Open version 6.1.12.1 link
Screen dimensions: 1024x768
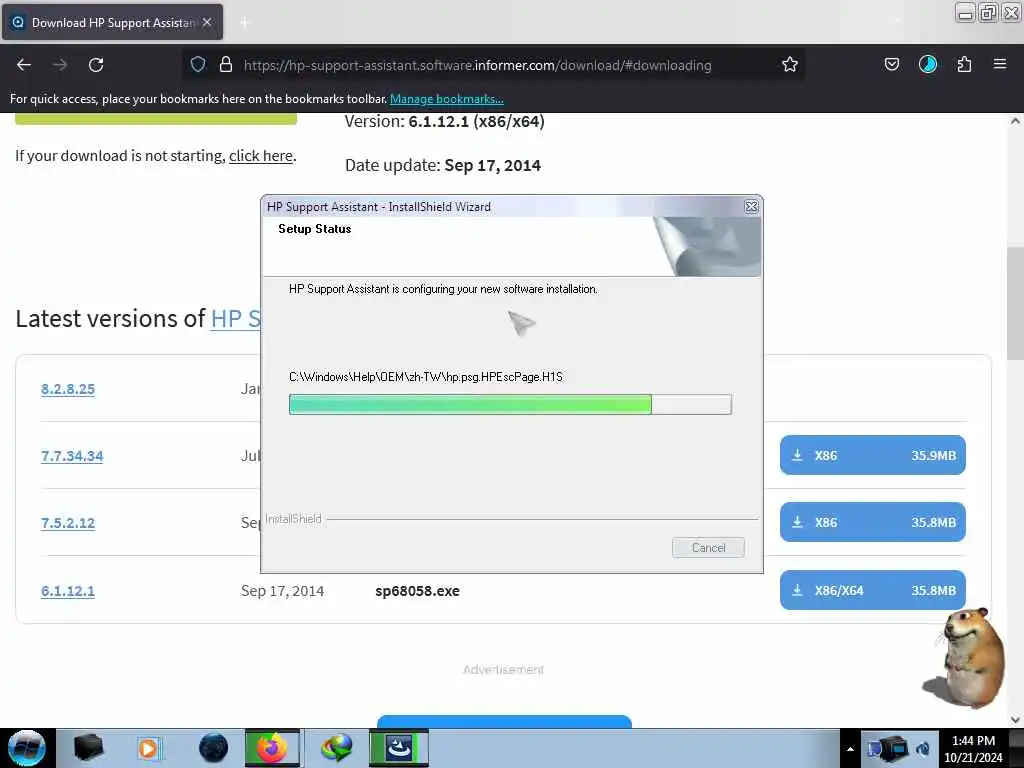click(68, 591)
